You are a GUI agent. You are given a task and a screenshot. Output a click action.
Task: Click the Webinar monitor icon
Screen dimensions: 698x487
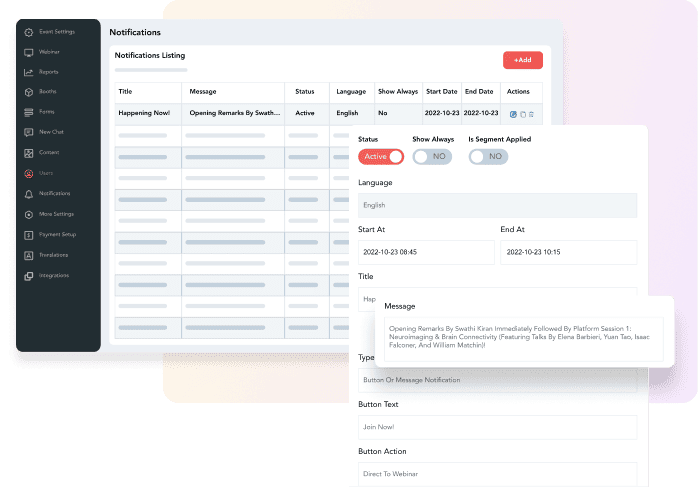tap(29, 52)
